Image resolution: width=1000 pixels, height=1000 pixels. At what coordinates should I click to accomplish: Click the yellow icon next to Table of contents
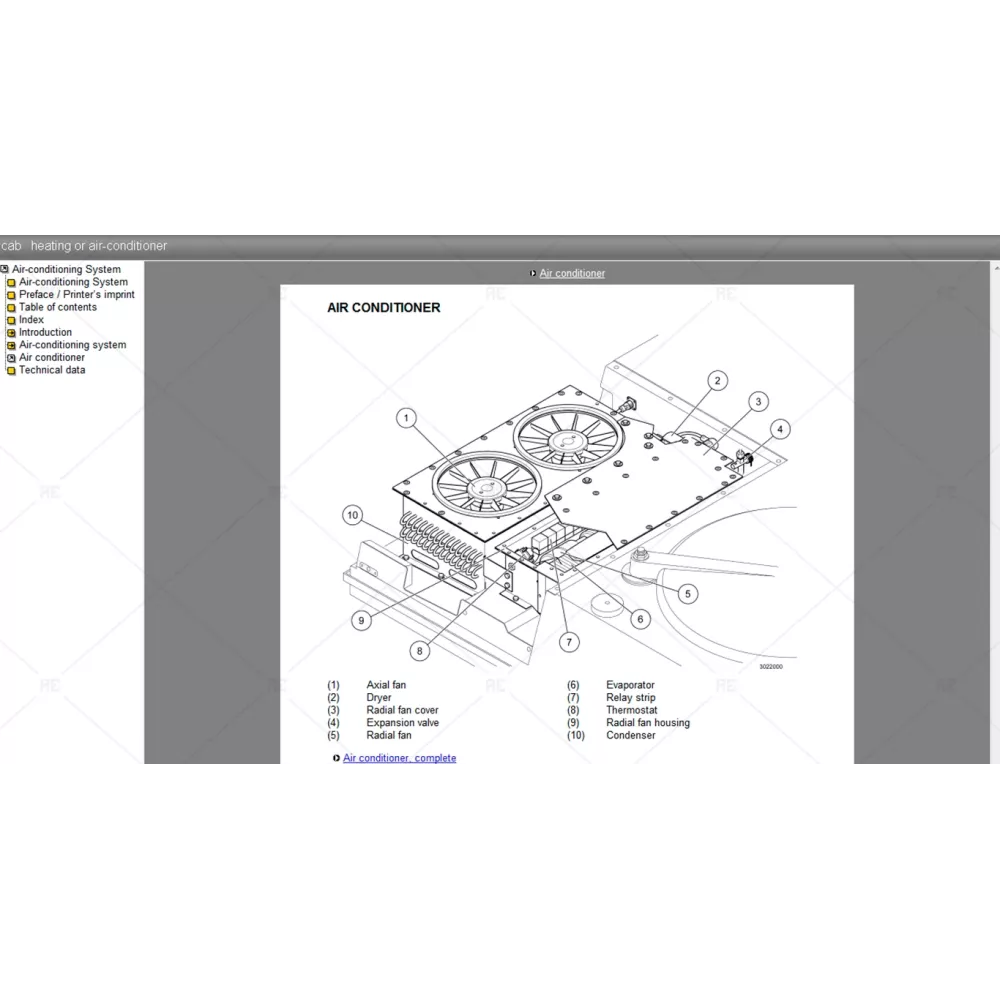pos(12,308)
